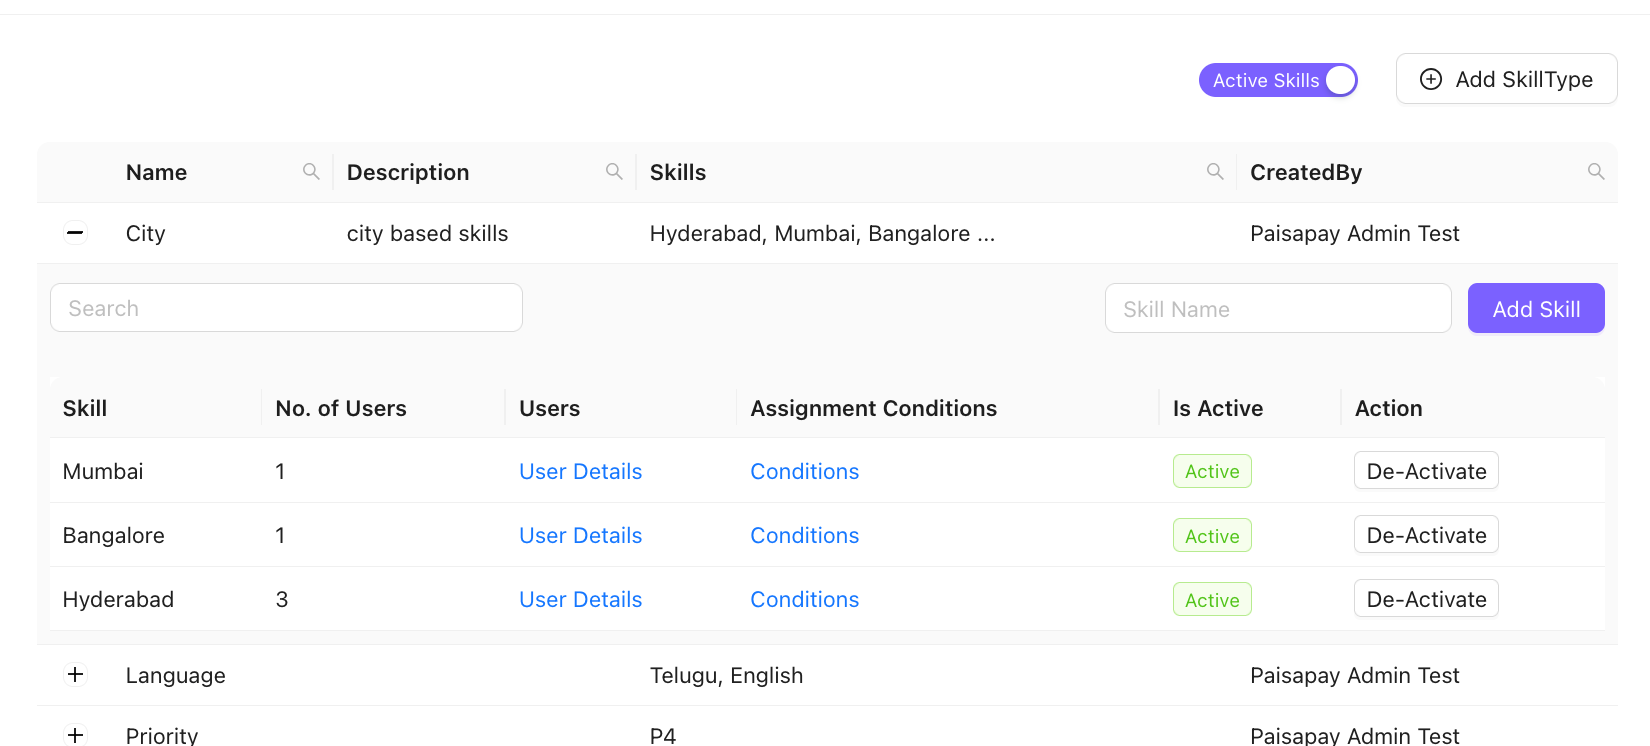Click the Active tag for Hyderabad
Viewport: 1650px width, 746px height.
tap(1212, 600)
